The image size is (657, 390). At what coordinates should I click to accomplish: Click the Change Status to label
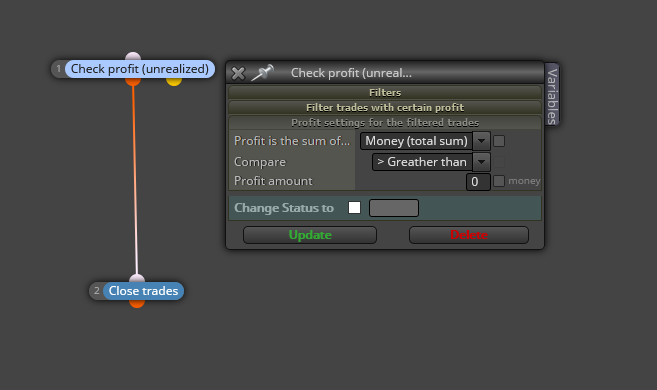pos(284,208)
